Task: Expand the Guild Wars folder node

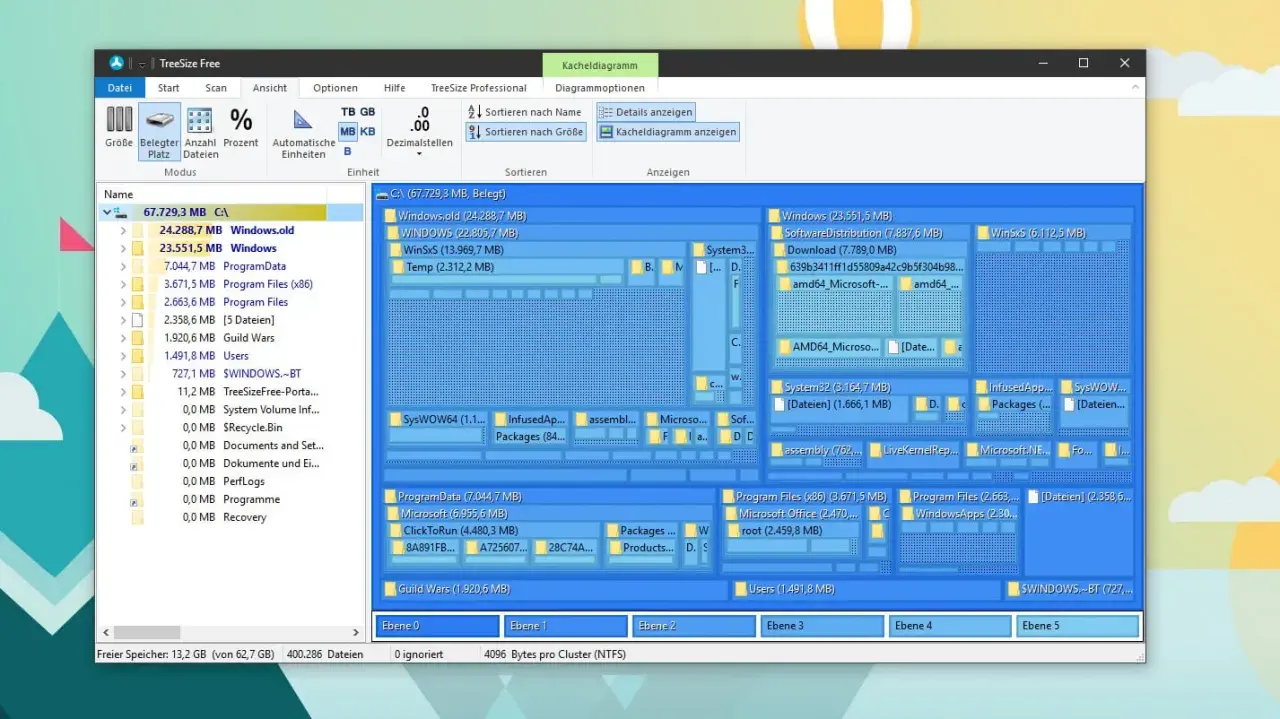Action: tap(123, 338)
